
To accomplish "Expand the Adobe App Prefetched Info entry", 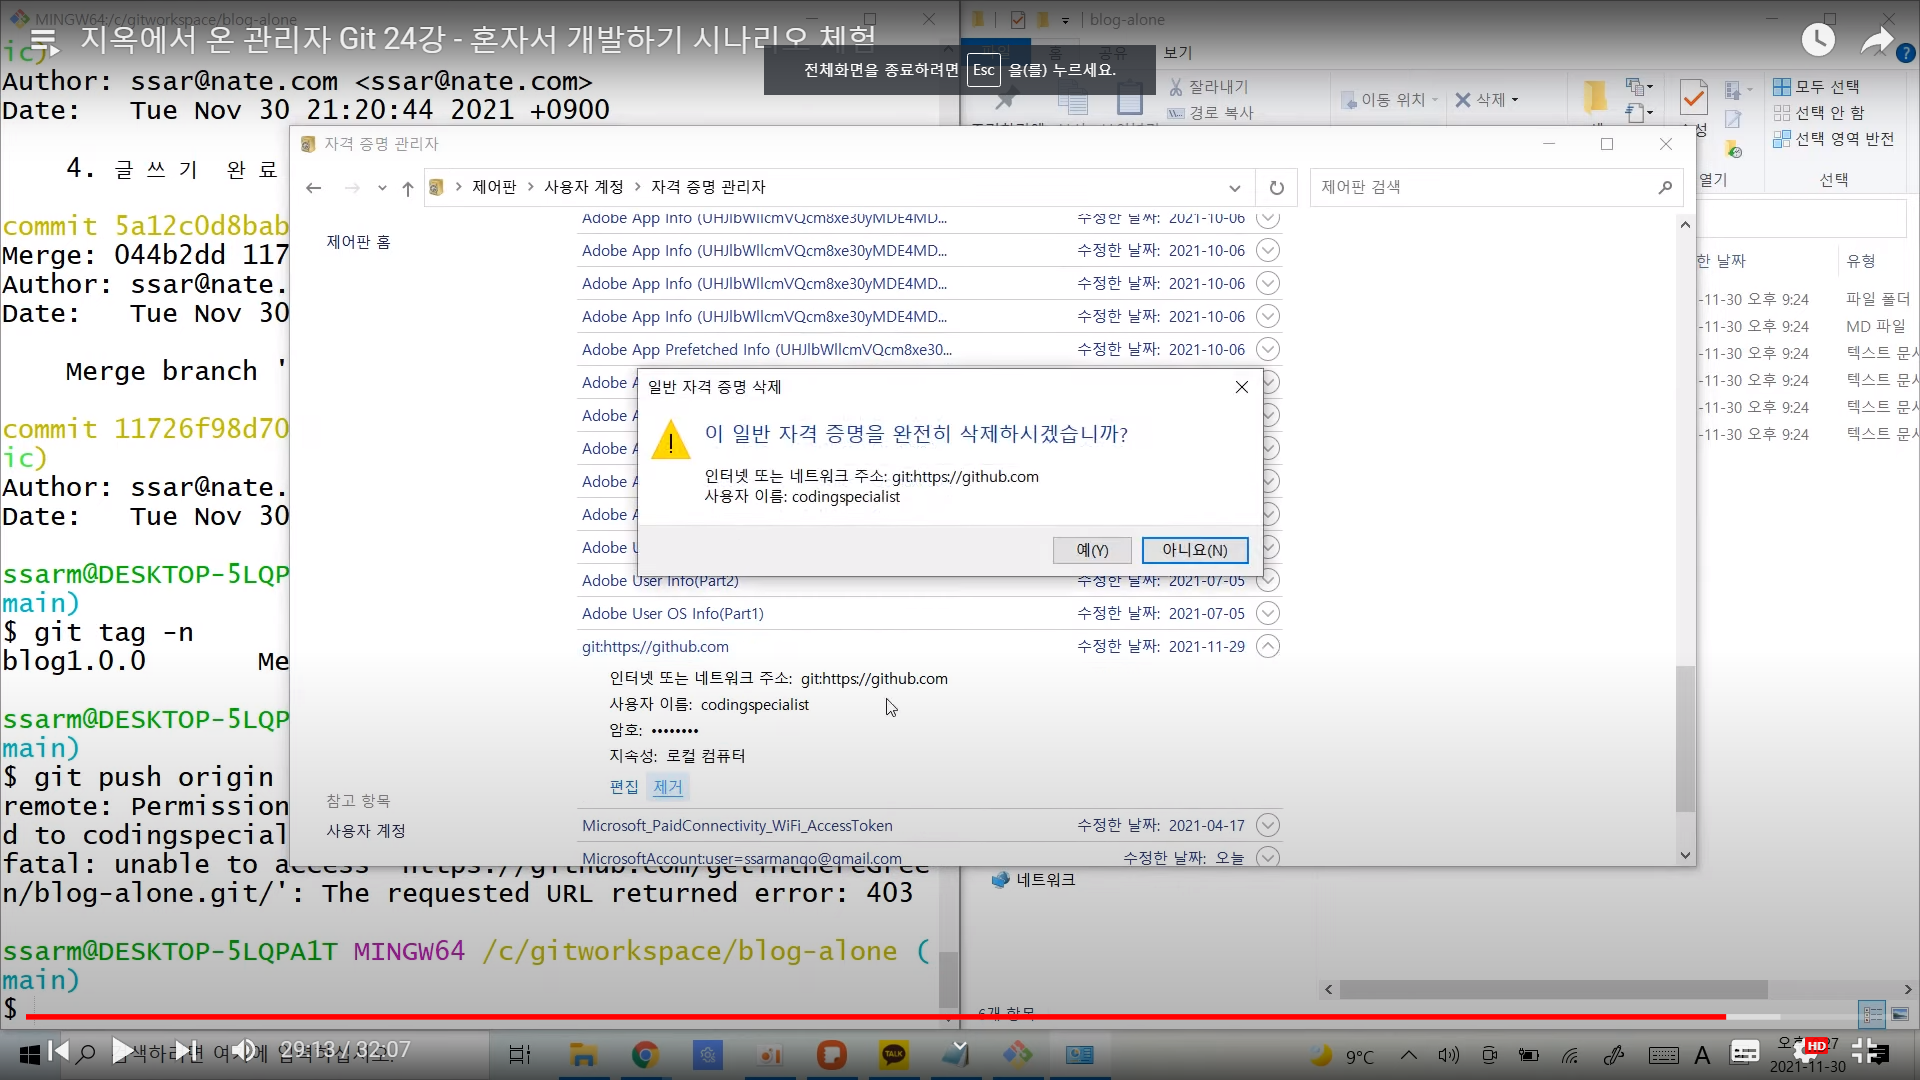I will tap(1267, 349).
